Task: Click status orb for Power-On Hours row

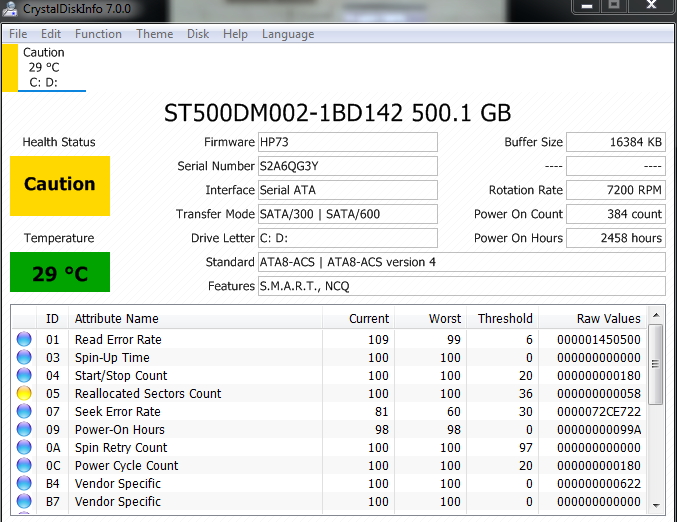Action: point(24,429)
